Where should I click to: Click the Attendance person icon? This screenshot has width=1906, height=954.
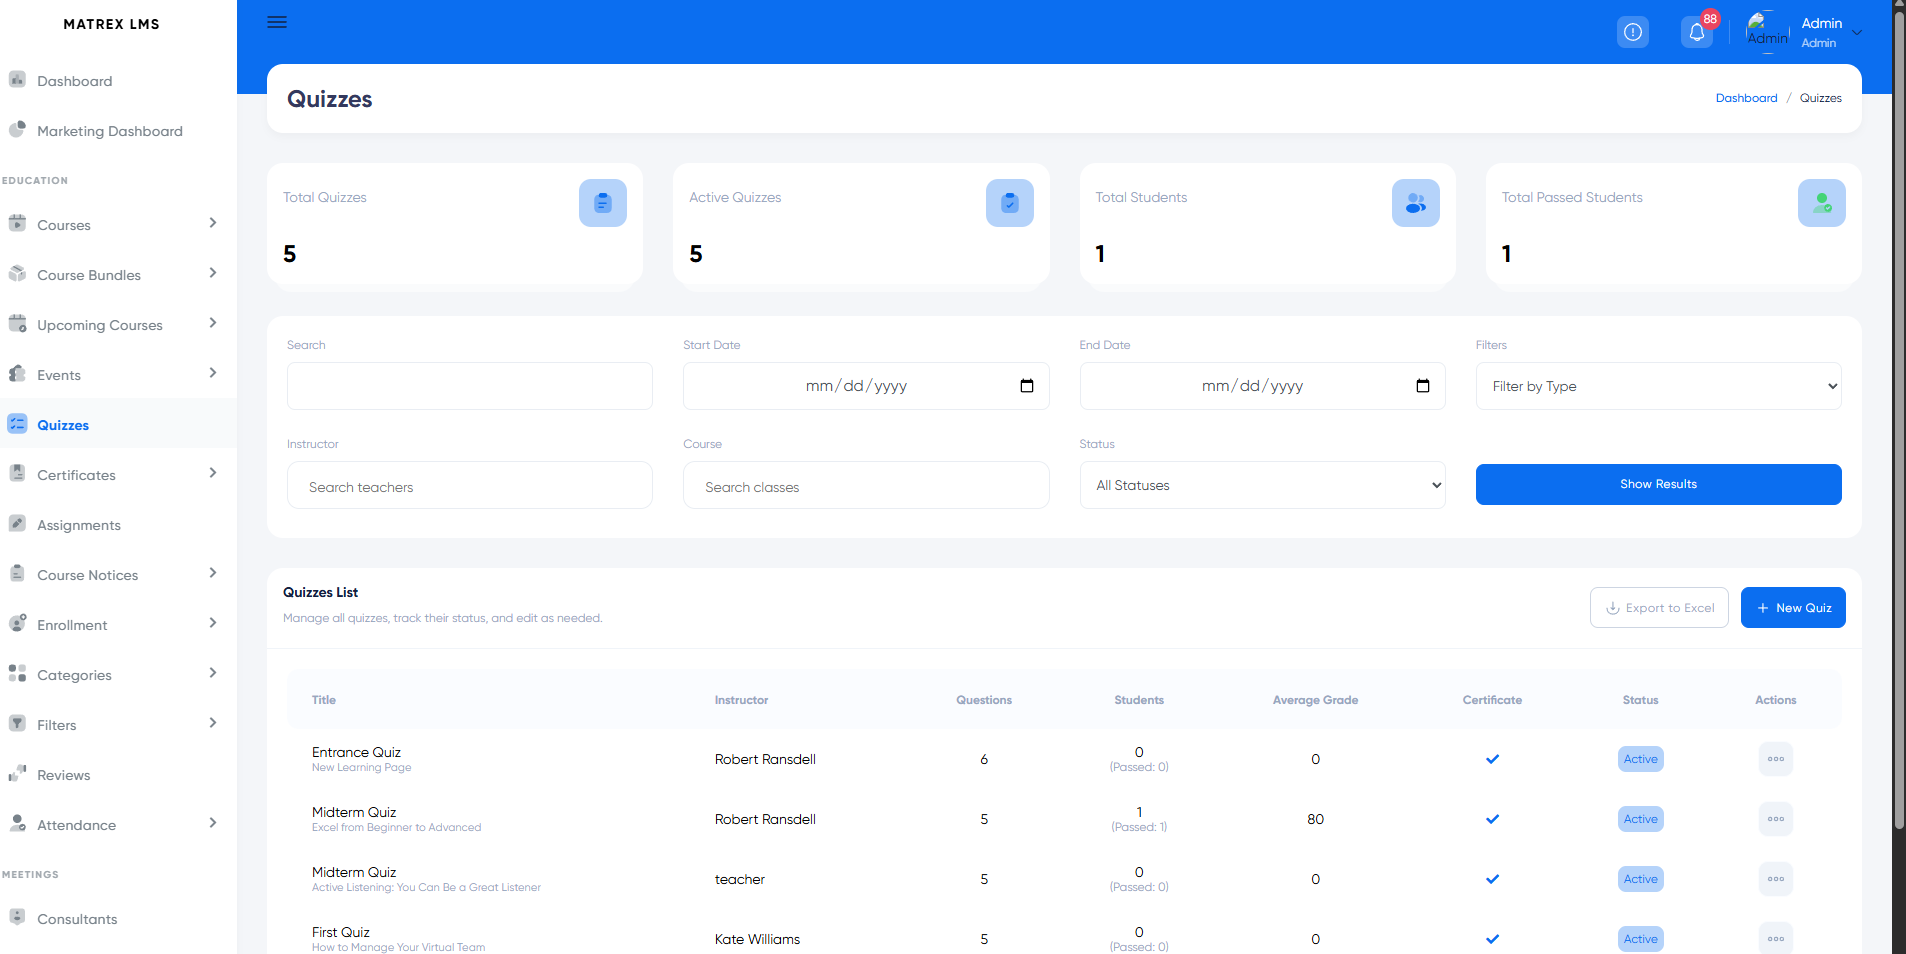[17, 823]
